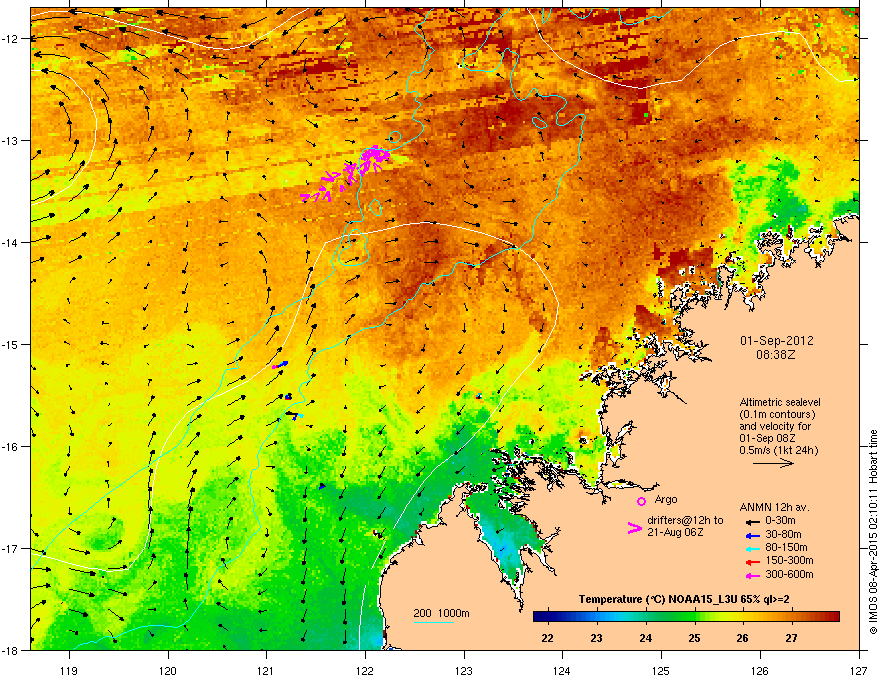The width and height of the screenshot is (880, 680).
Task: Click color bar tick label 27
Action: coord(791,638)
